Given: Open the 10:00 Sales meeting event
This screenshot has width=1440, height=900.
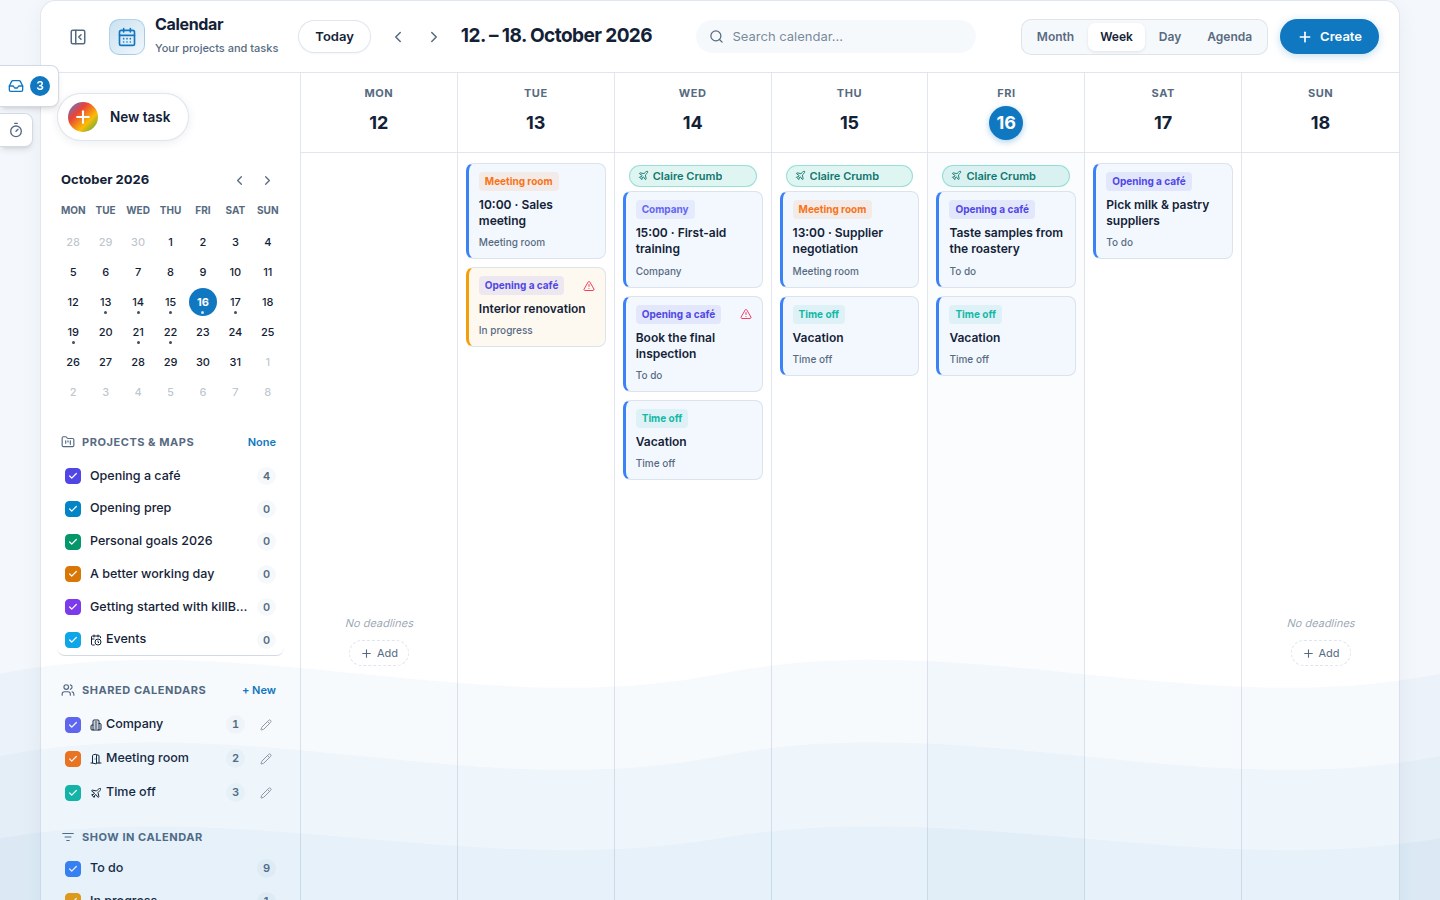Looking at the screenshot, I should click(x=536, y=211).
